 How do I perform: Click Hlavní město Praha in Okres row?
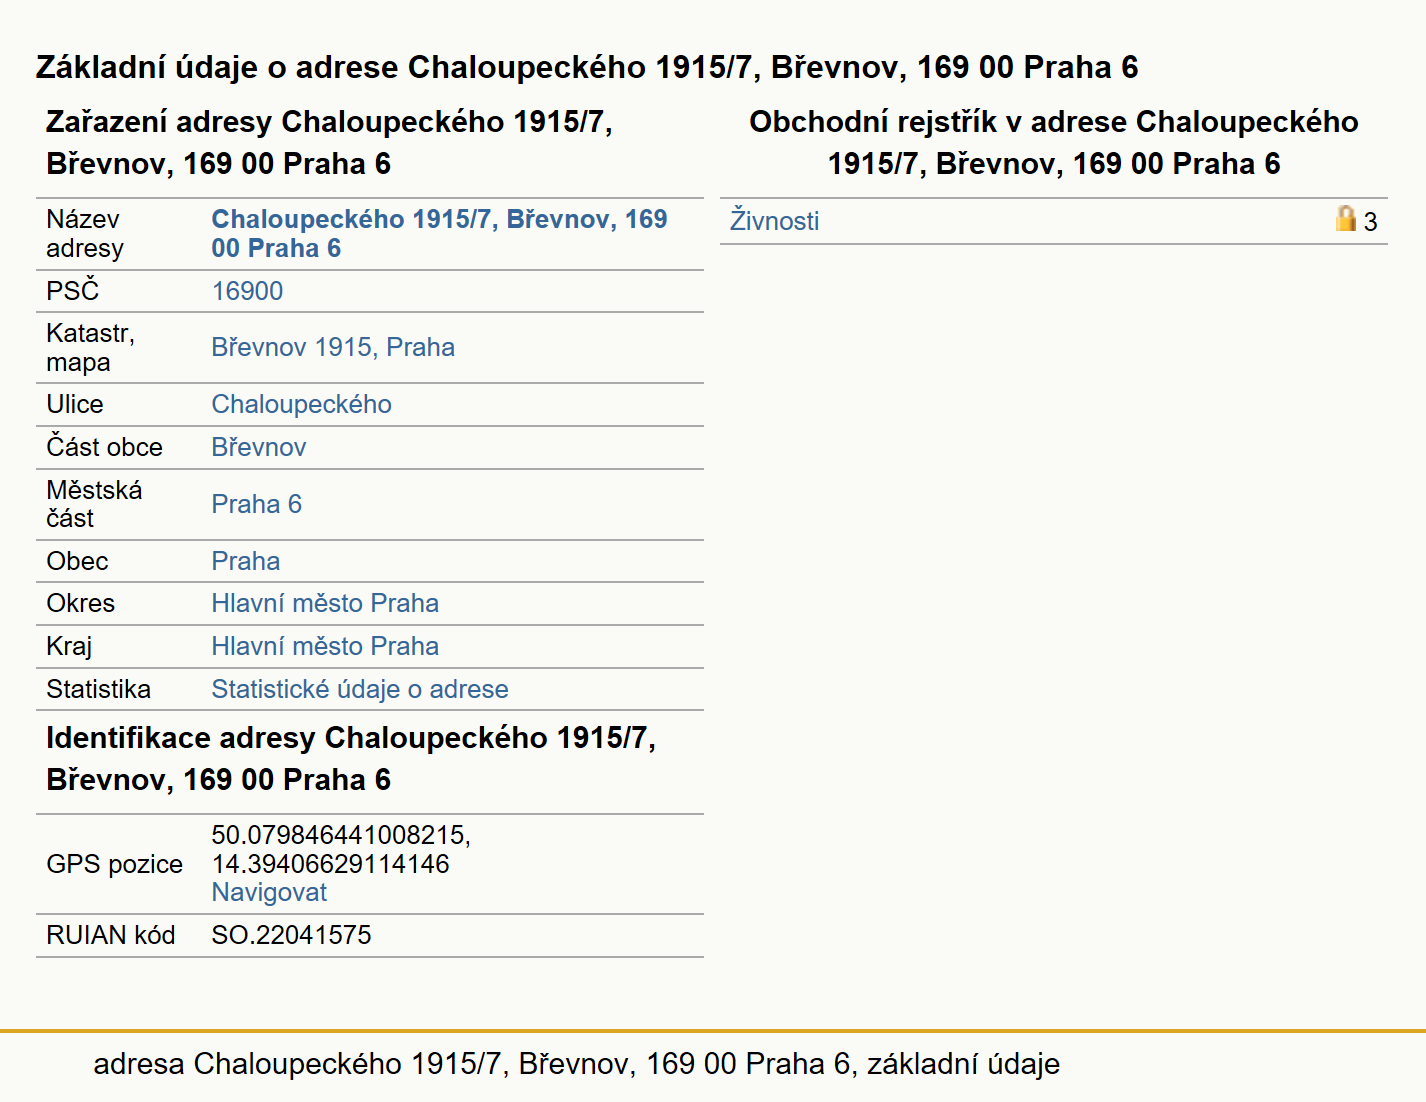(x=325, y=603)
